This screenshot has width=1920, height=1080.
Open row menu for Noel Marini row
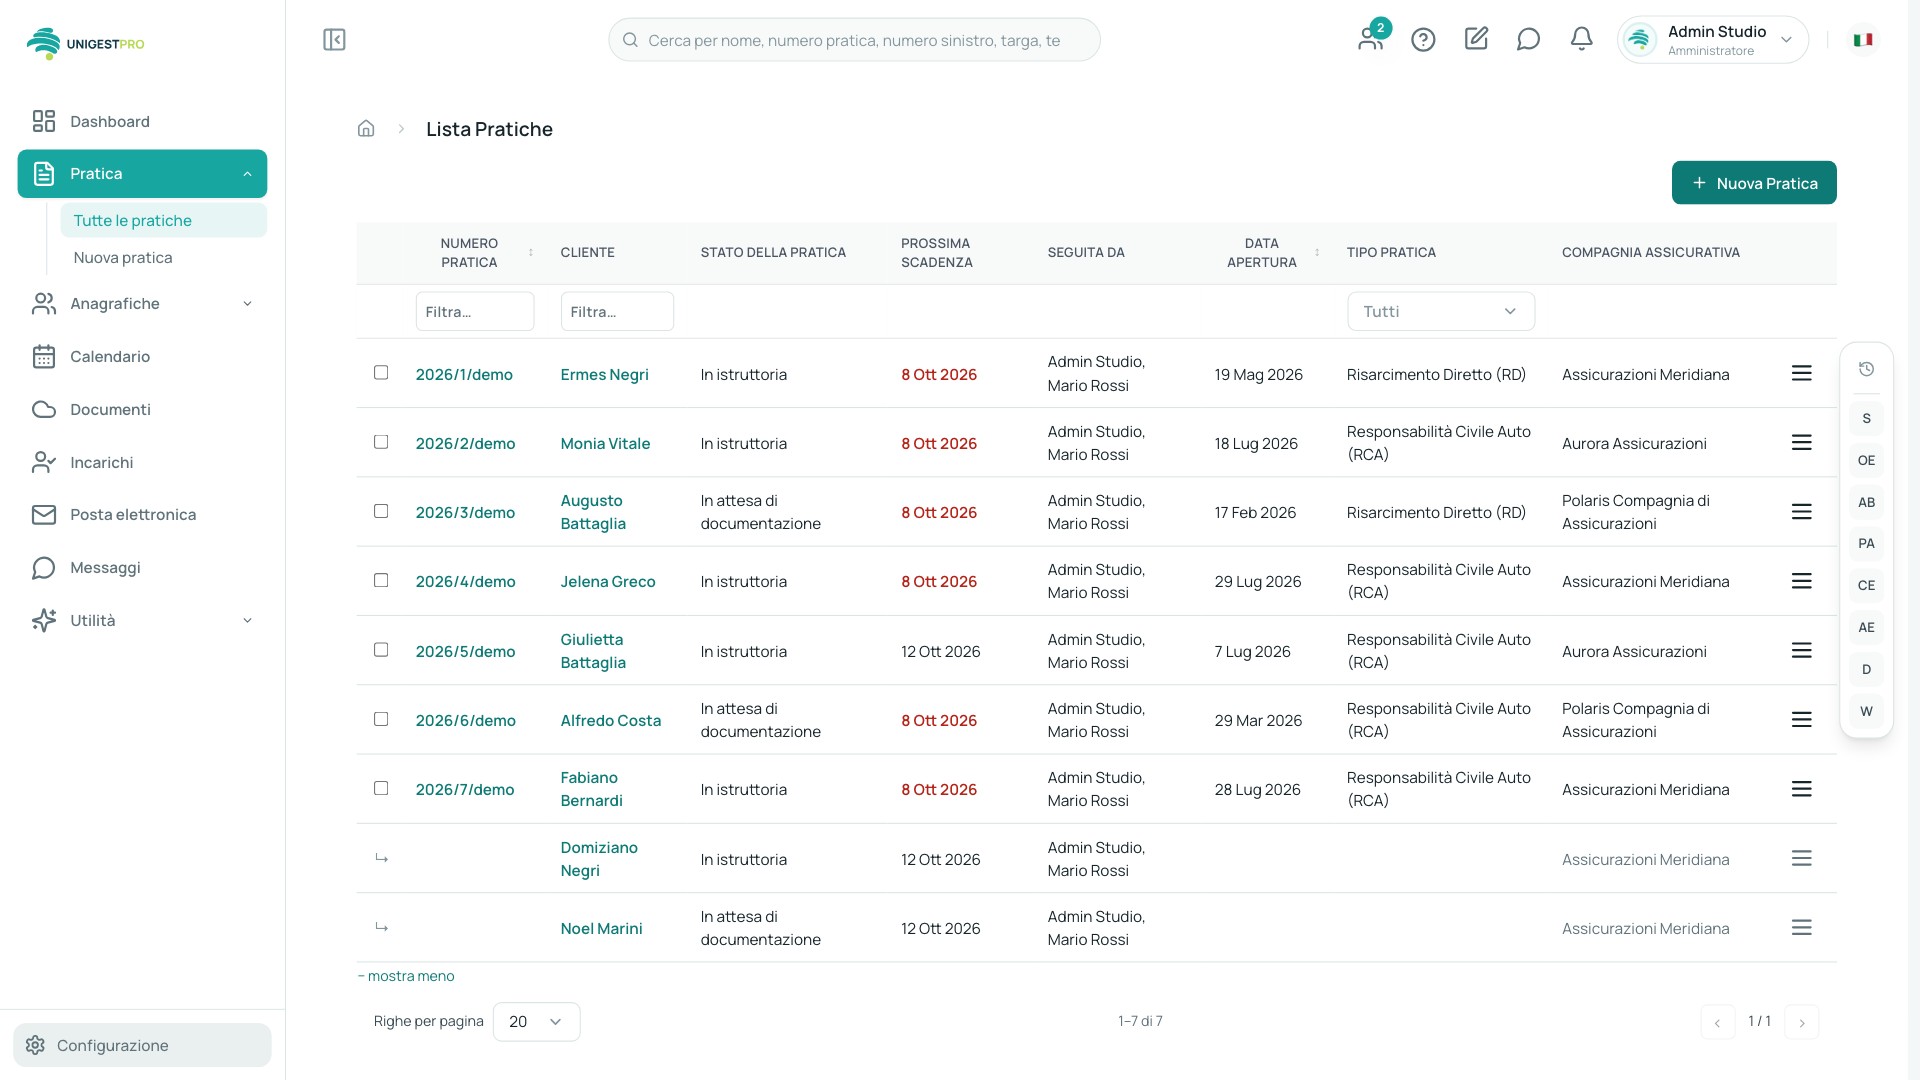click(x=1801, y=928)
